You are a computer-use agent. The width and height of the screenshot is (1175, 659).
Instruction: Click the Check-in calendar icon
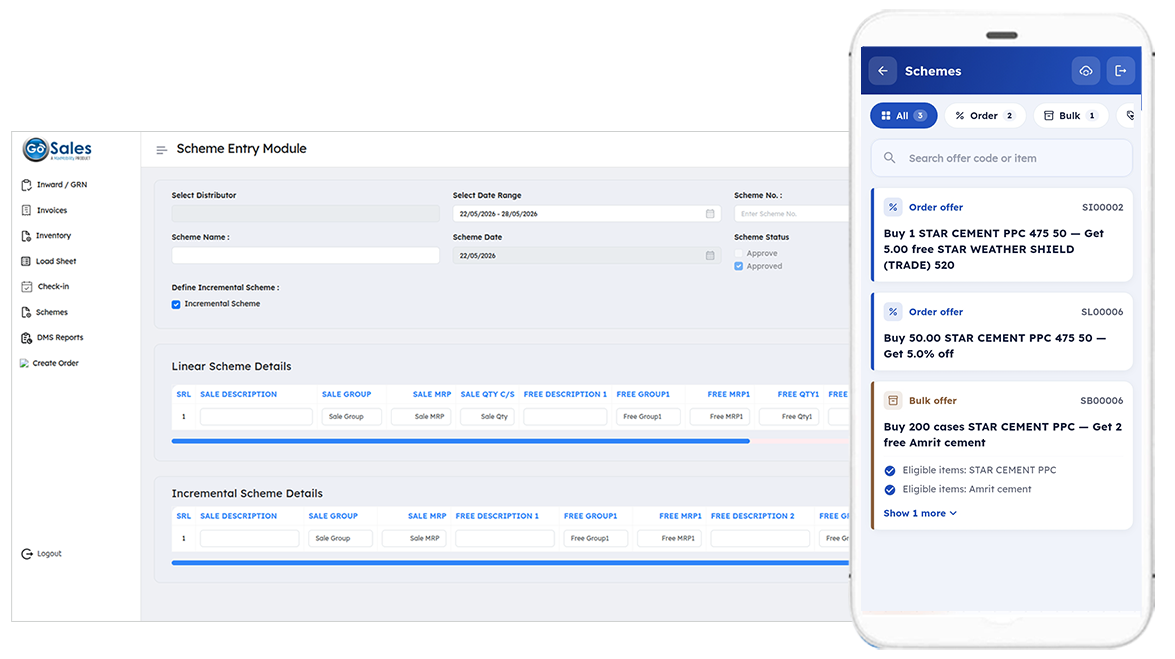[x=26, y=286]
